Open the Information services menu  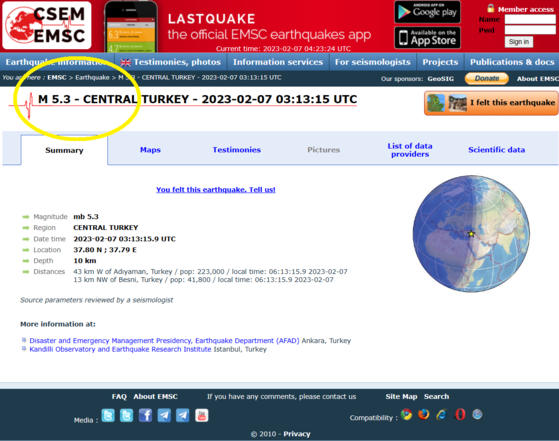(278, 62)
